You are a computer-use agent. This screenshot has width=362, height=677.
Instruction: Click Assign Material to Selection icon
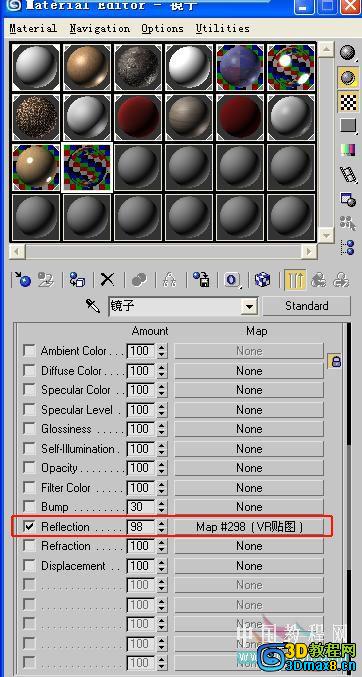click(x=78, y=280)
